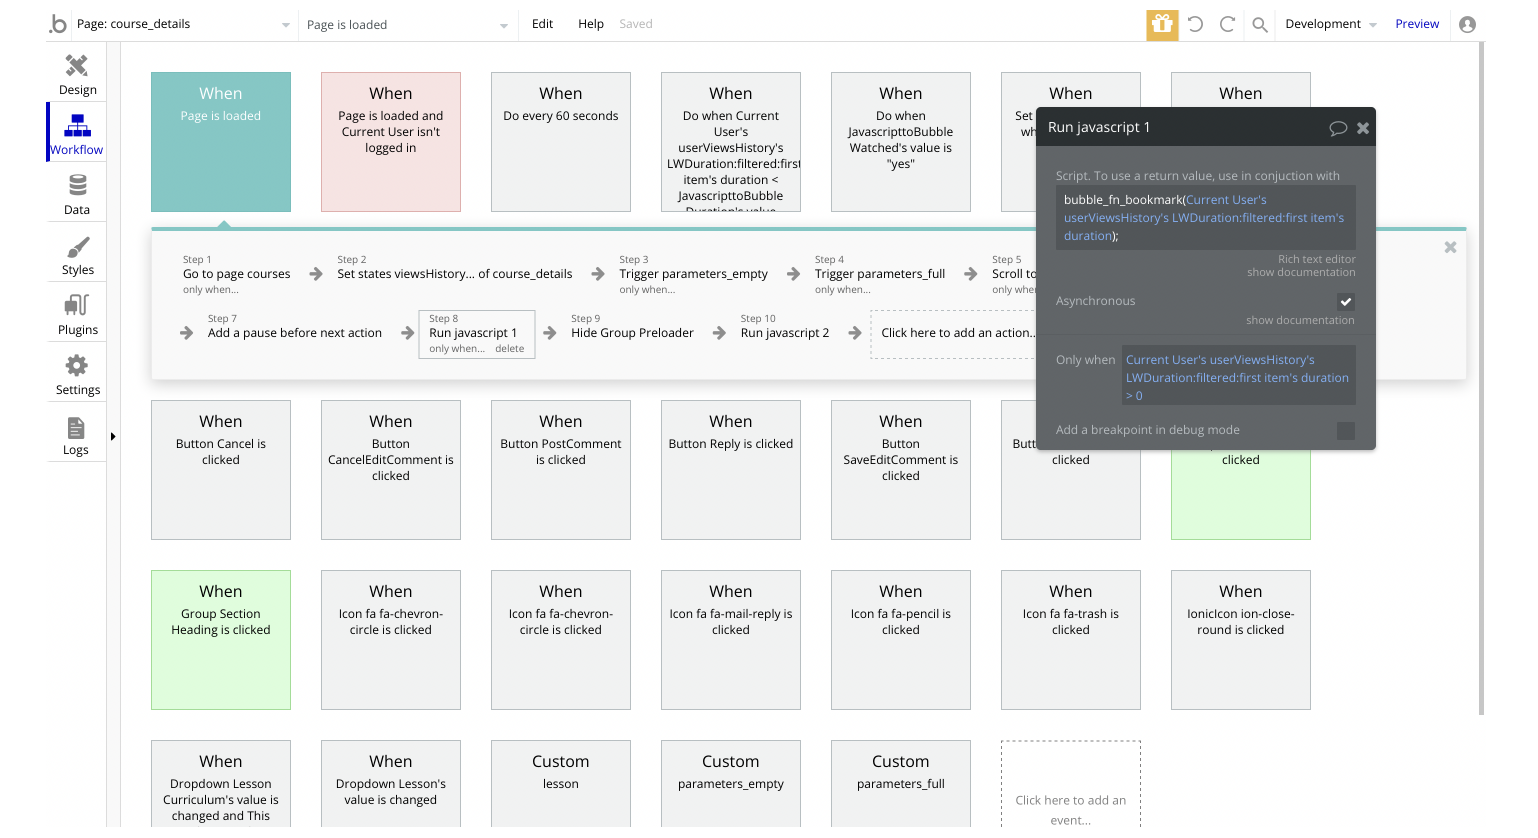Delete the Run javascript 1 step
Viewport: 1538px width, 838px height.
tap(509, 349)
